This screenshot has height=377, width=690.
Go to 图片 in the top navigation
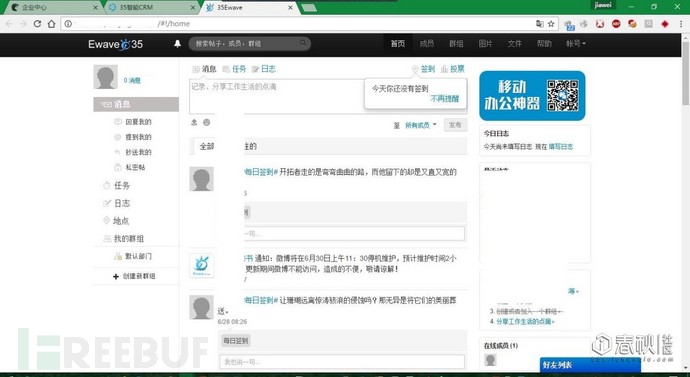point(485,44)
